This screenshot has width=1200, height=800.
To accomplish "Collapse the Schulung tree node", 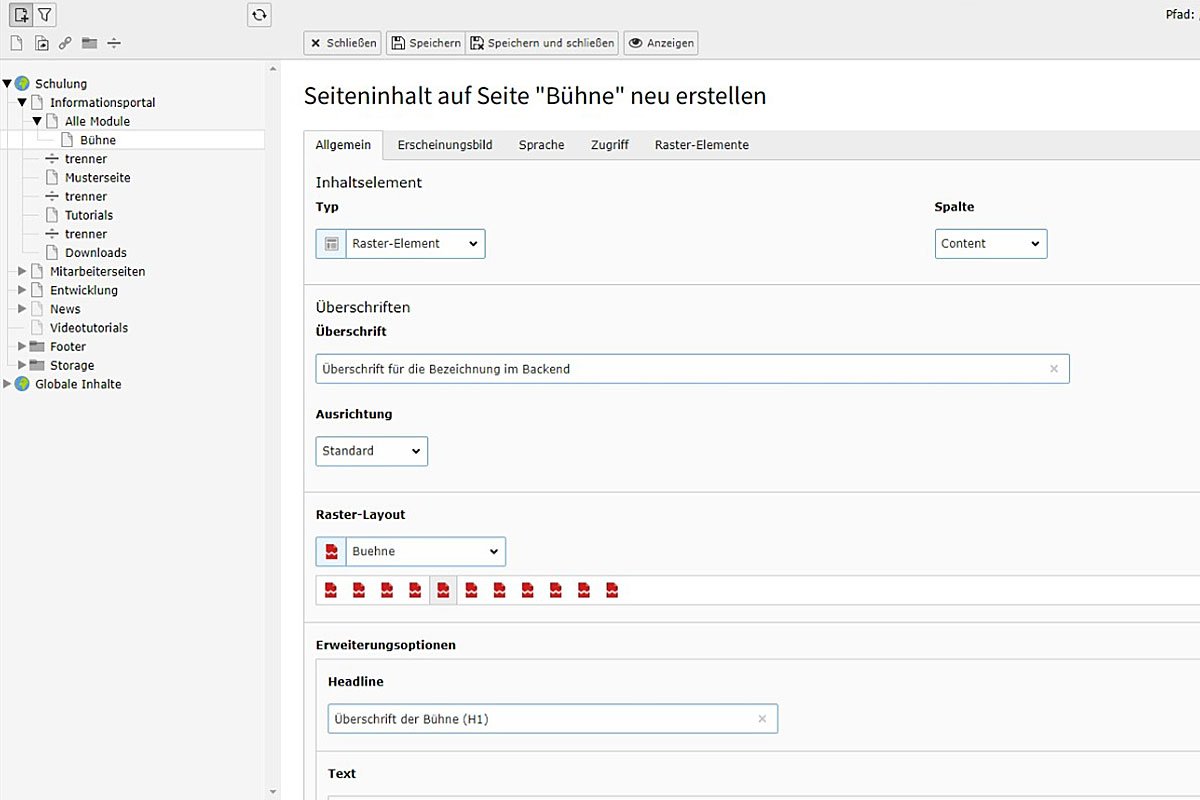I will pos(8,83).
